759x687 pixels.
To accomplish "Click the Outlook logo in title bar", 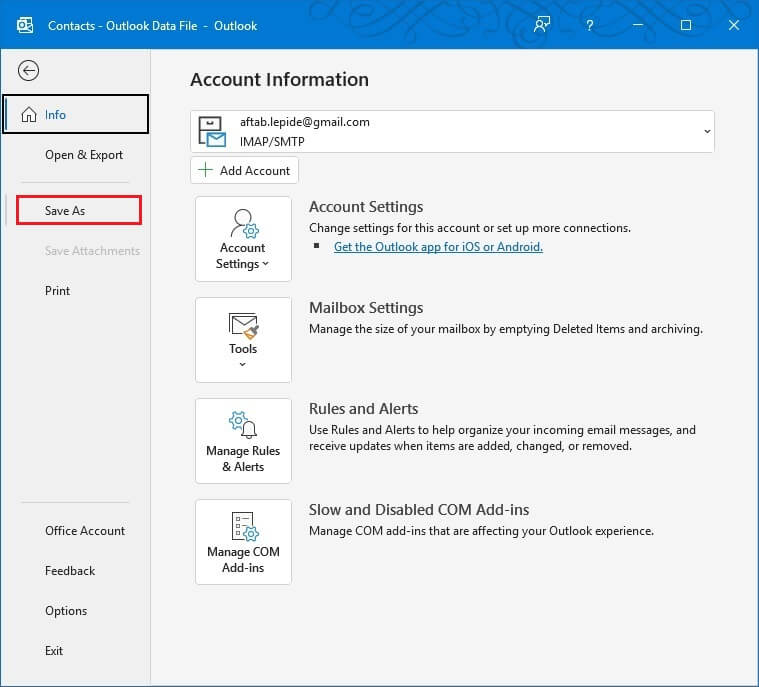I will tap(25, 25).
